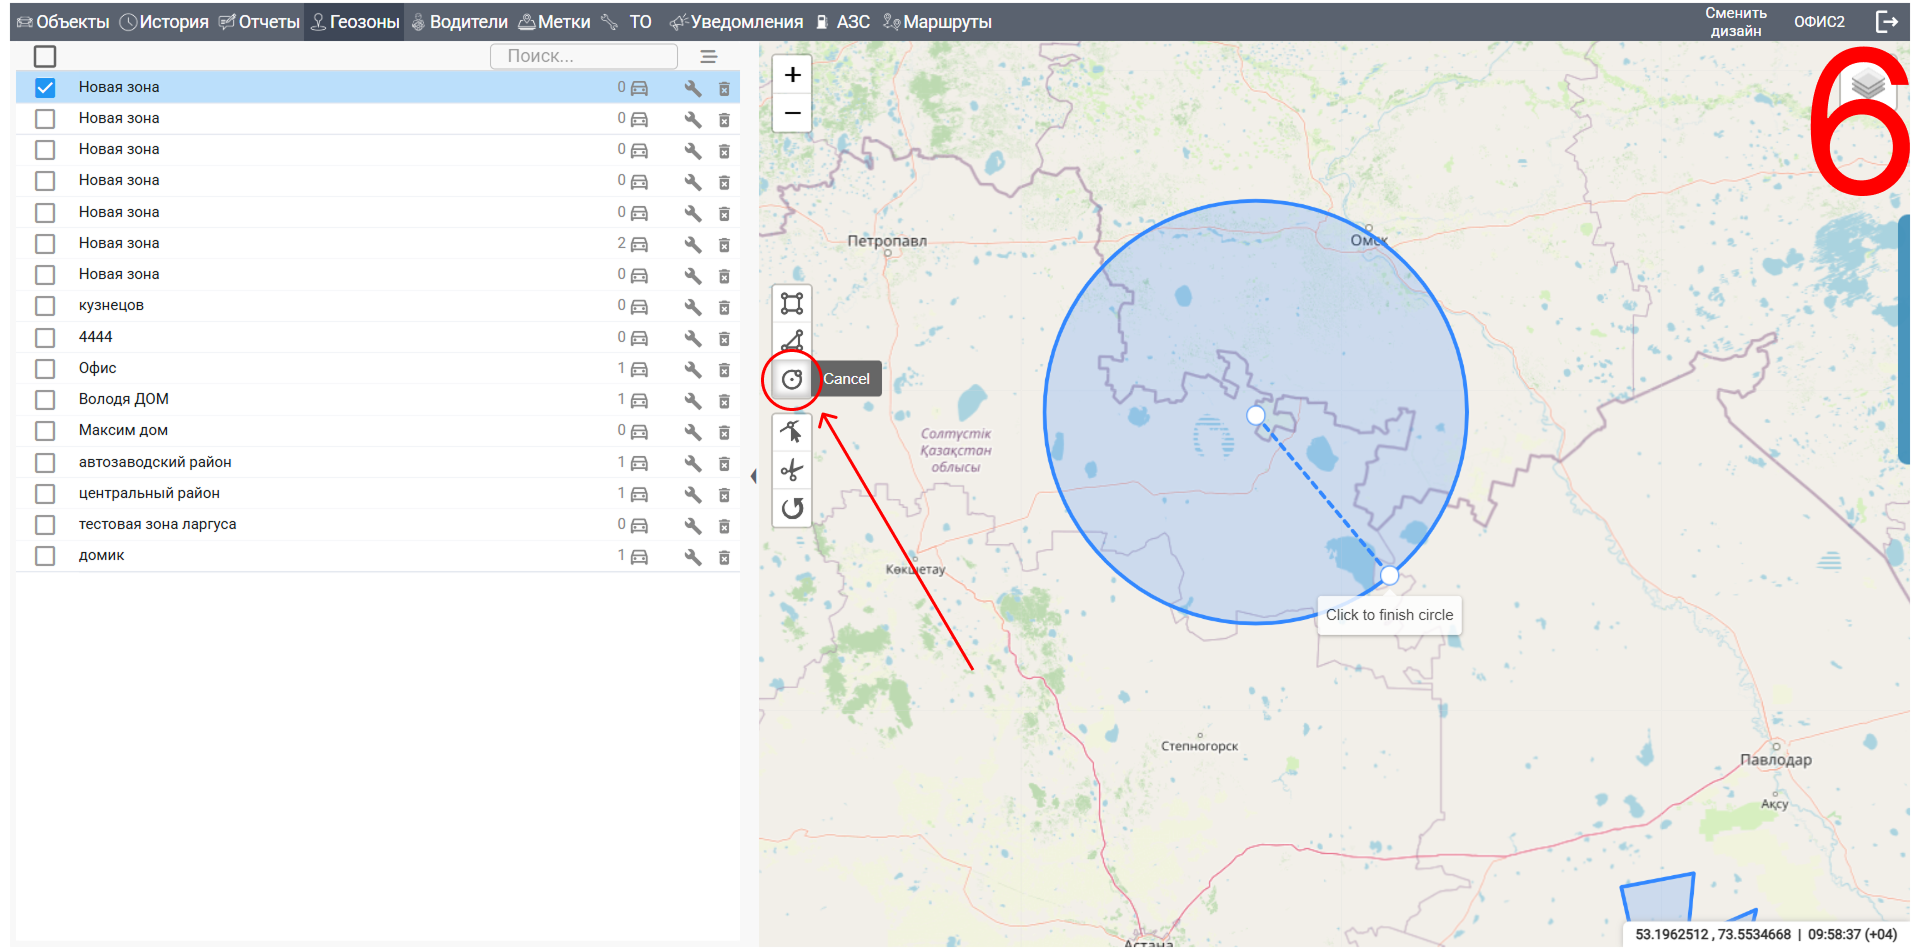Check the Володя ДОМ geozone checkbox

point(45,400)
